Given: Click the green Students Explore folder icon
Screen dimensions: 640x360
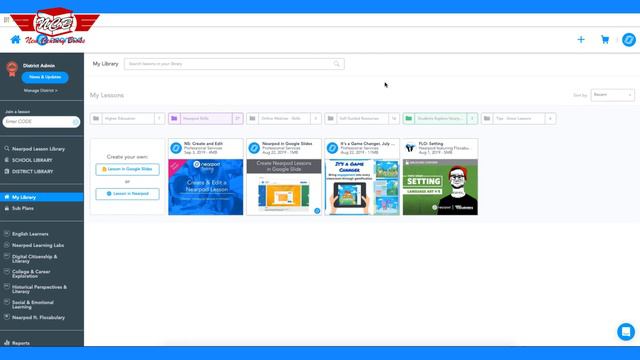Looking at the screenshot, I should click(409, 118).
